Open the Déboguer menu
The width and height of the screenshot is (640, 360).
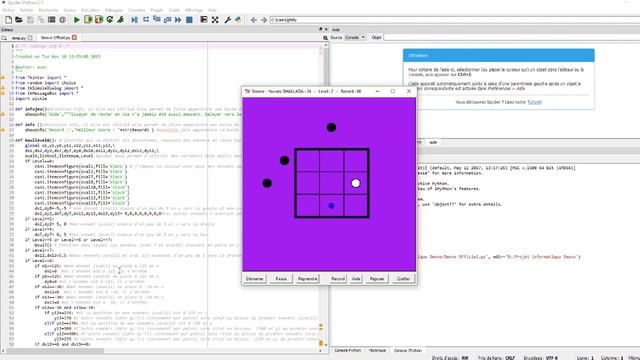pos(114,10)
